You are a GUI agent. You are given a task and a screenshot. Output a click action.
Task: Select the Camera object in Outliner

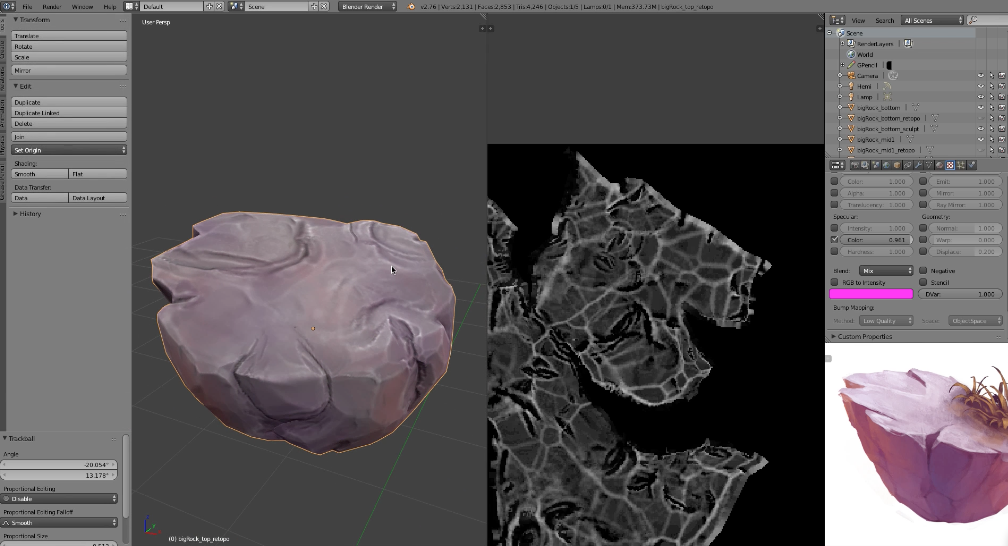point(867,76)
